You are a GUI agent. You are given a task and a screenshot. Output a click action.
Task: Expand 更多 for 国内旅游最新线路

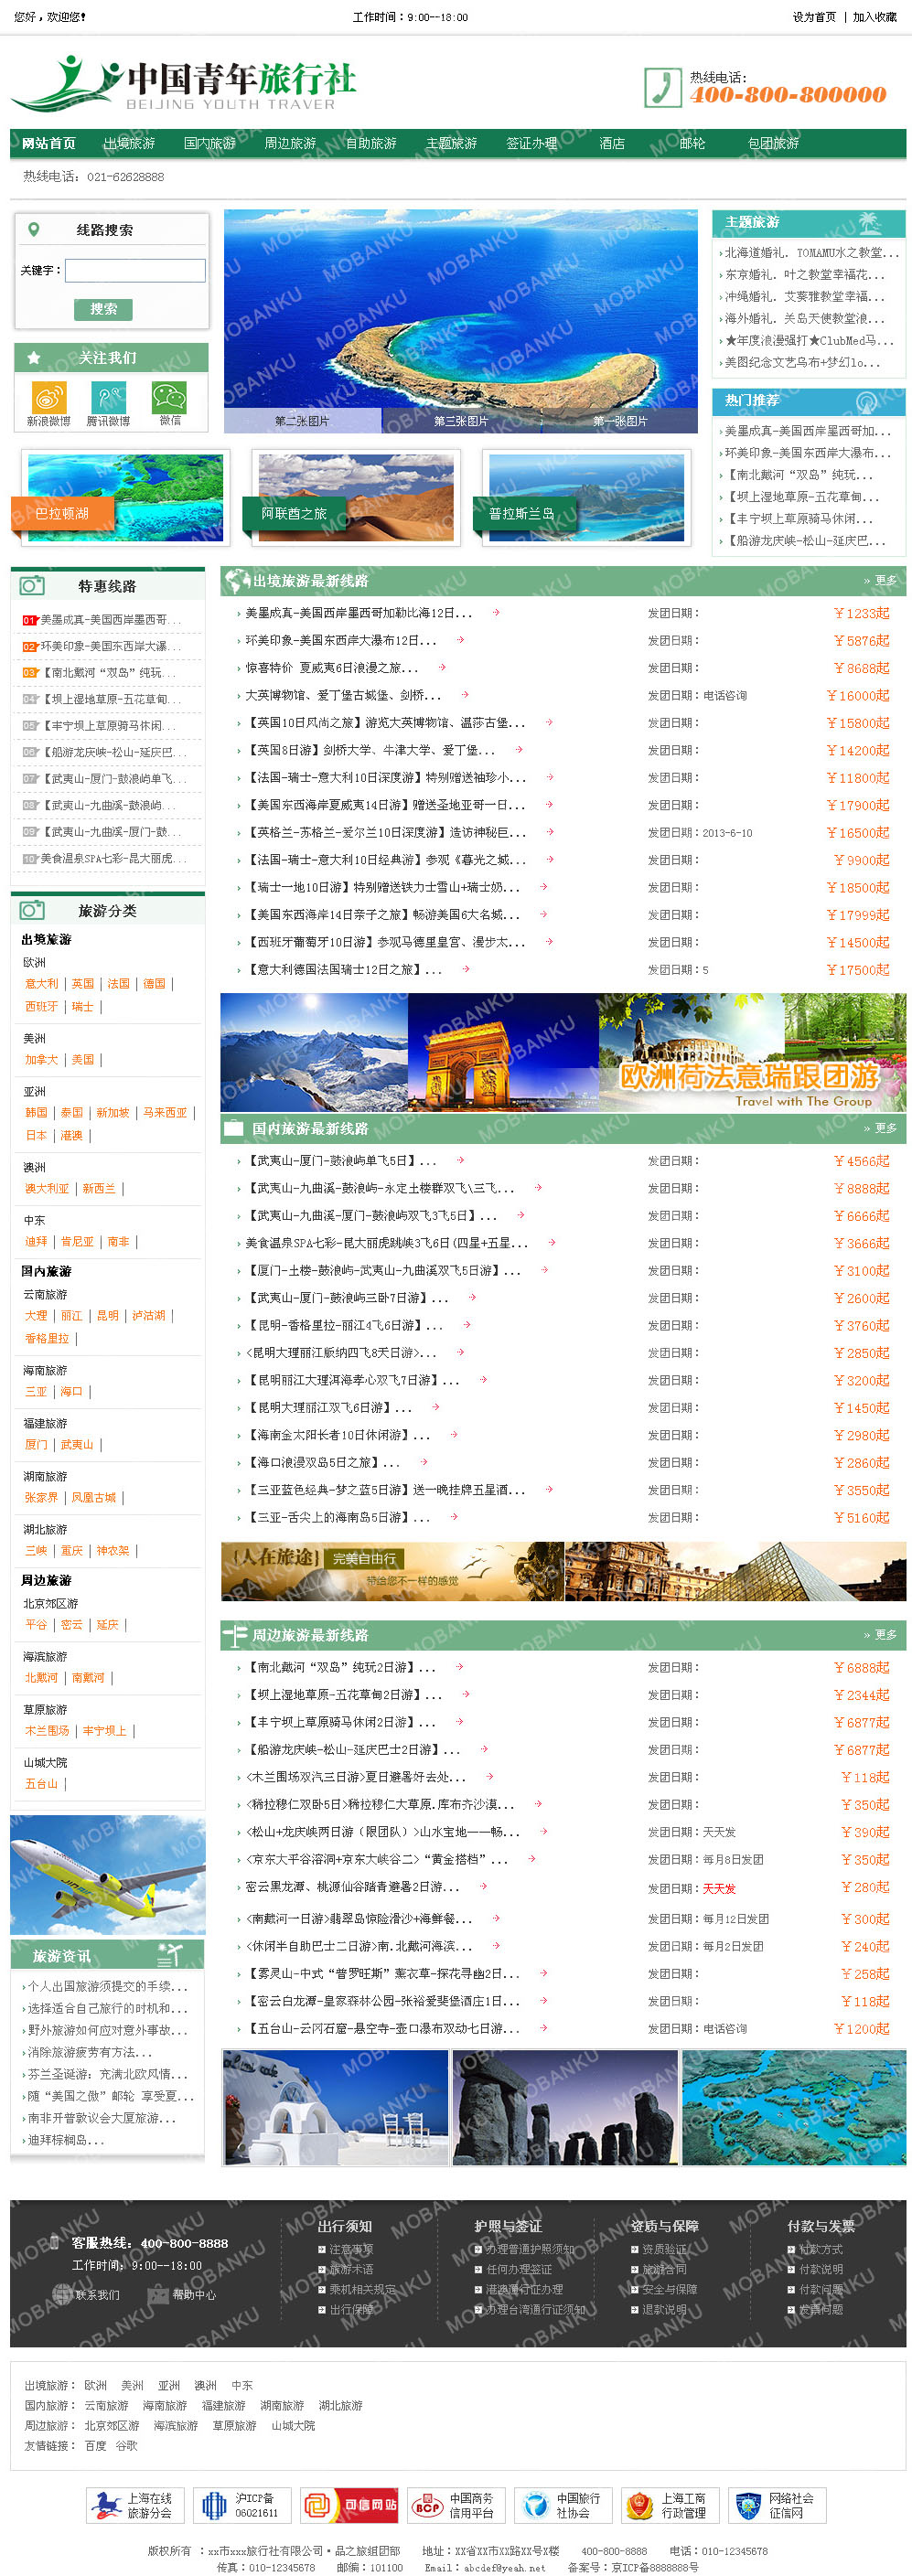(x=880, y=1129)
